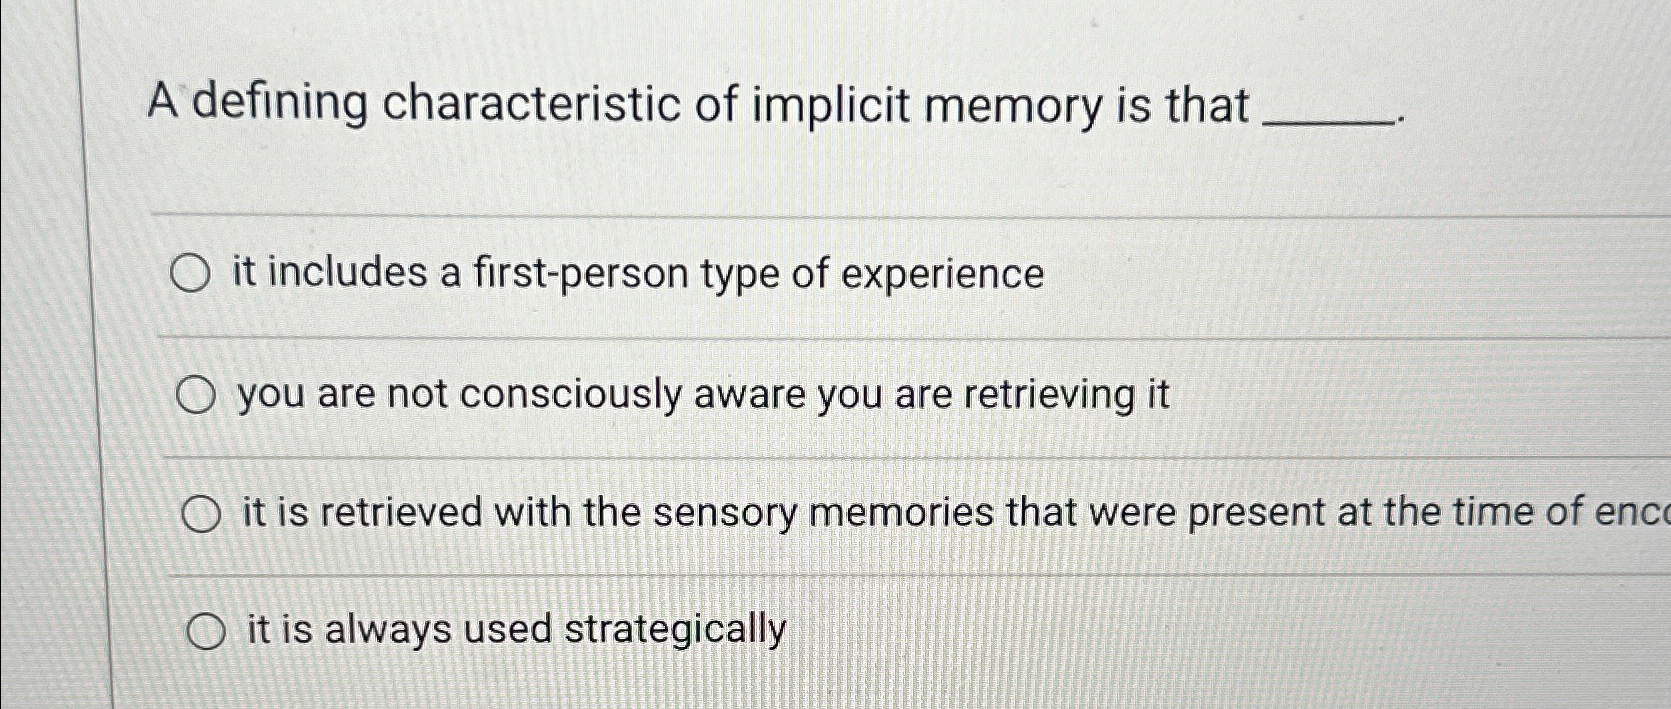Click the answer text about strategic use
This screenshot has height=709, width=1671.
click(512, 631)
